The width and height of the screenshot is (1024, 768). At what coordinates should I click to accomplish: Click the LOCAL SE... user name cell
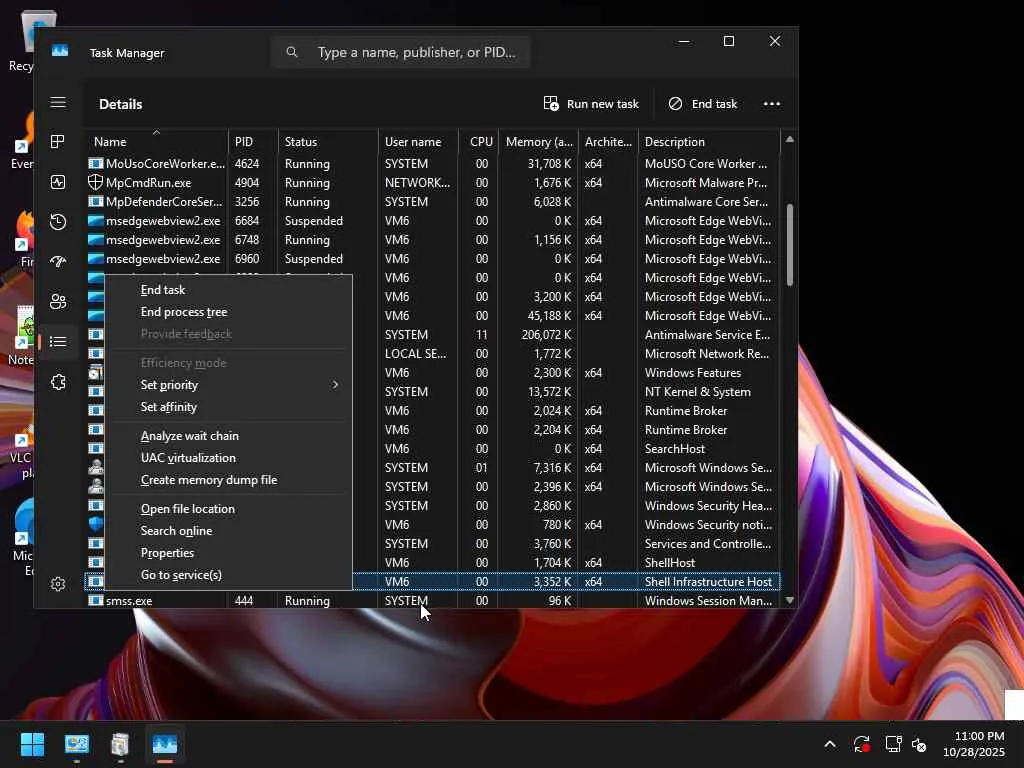[415, 354]
